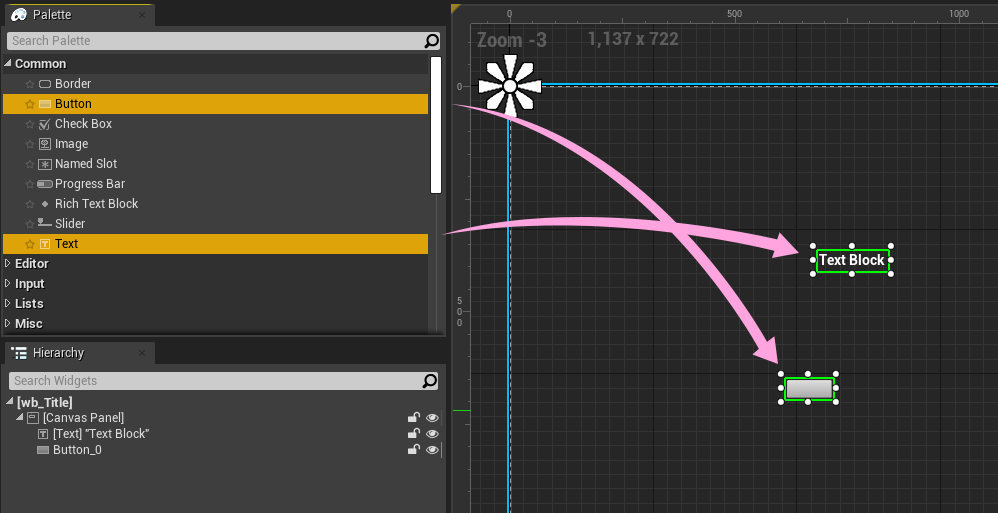This screenshot has width=998, height=513.
Task: Expand the Misc palette category
Action: coord(8,323)
